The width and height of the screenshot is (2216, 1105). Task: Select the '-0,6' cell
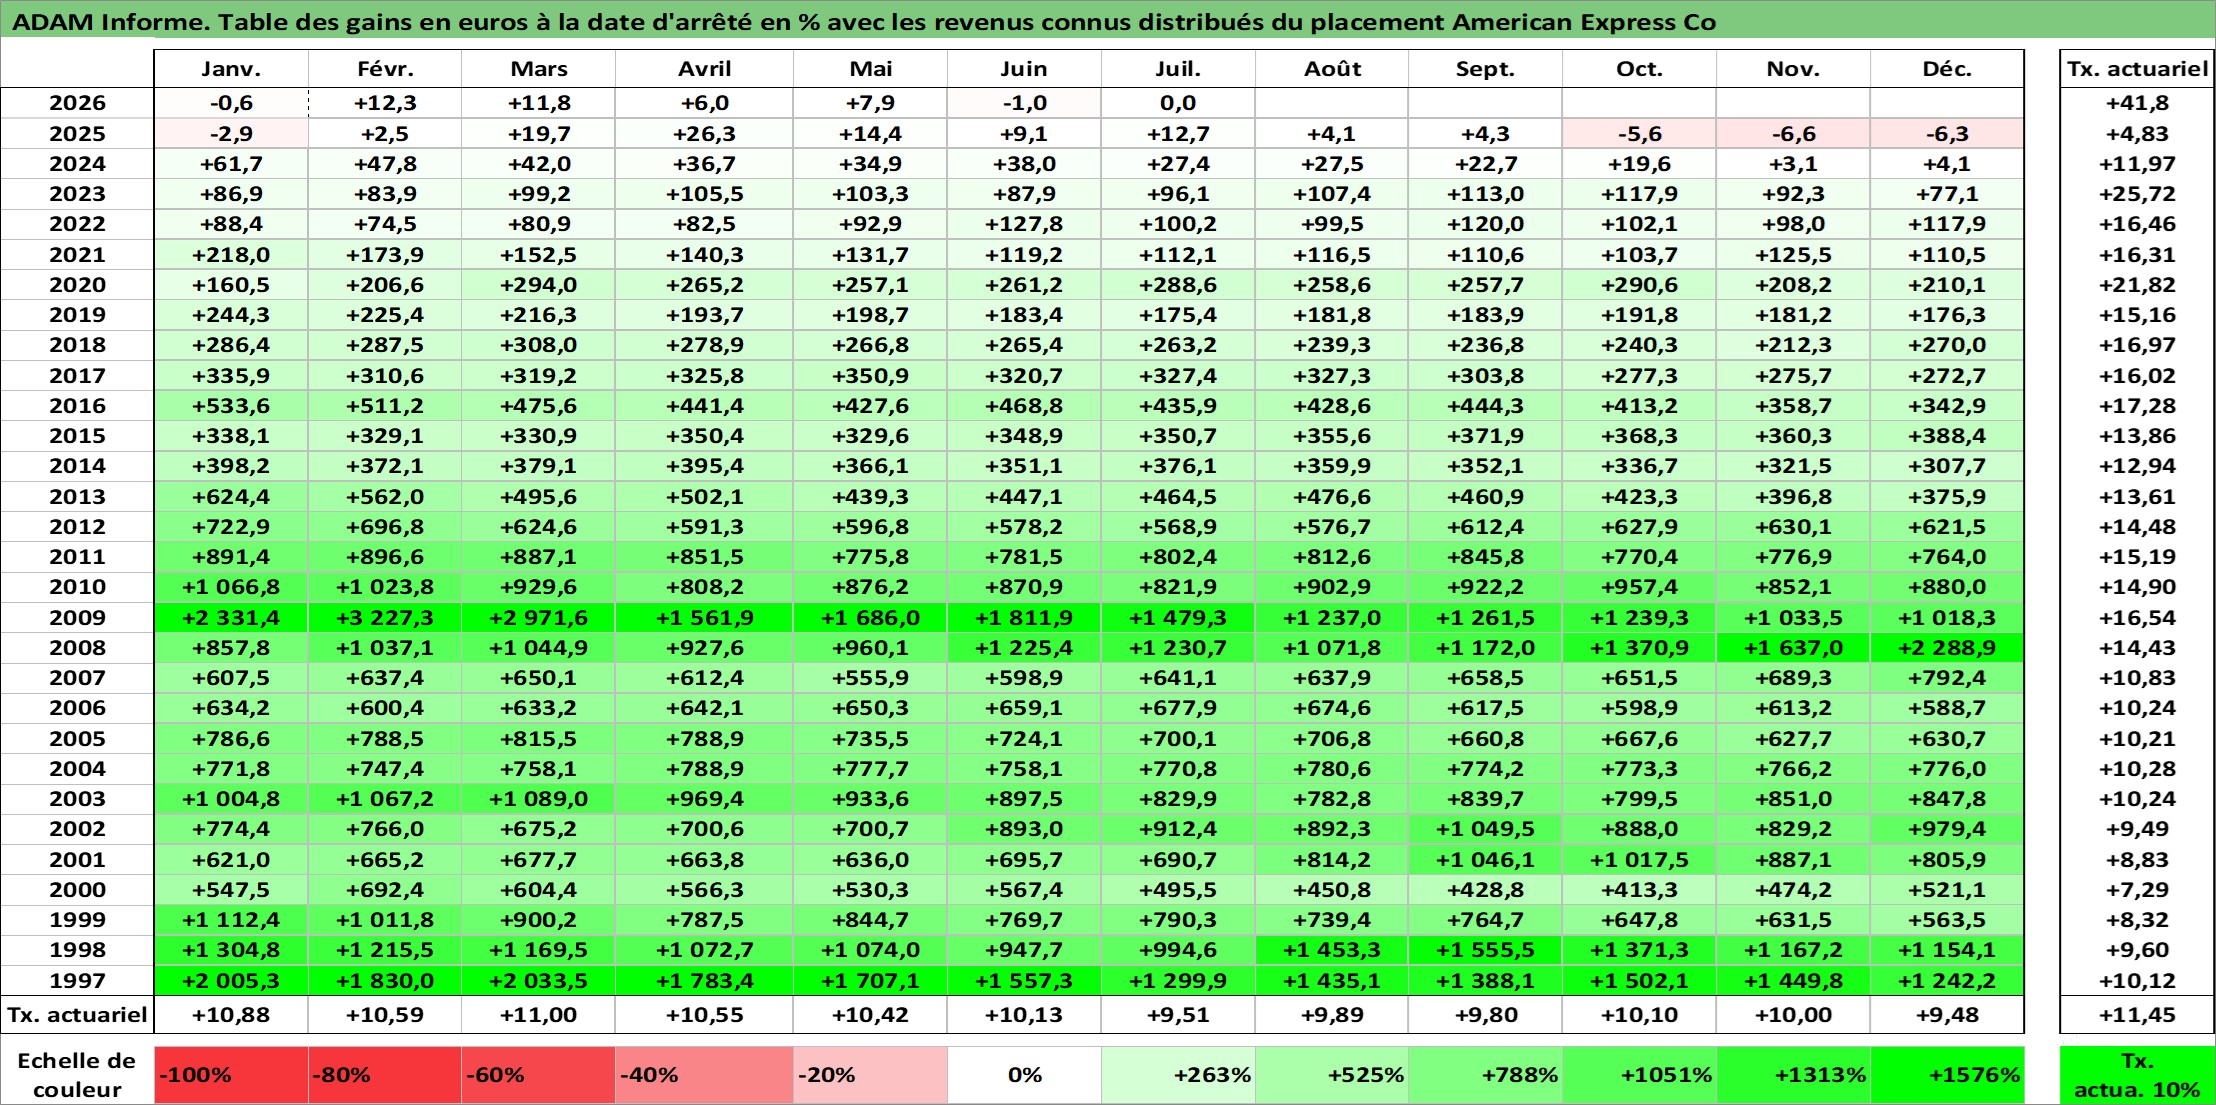[x=231, y=103]
